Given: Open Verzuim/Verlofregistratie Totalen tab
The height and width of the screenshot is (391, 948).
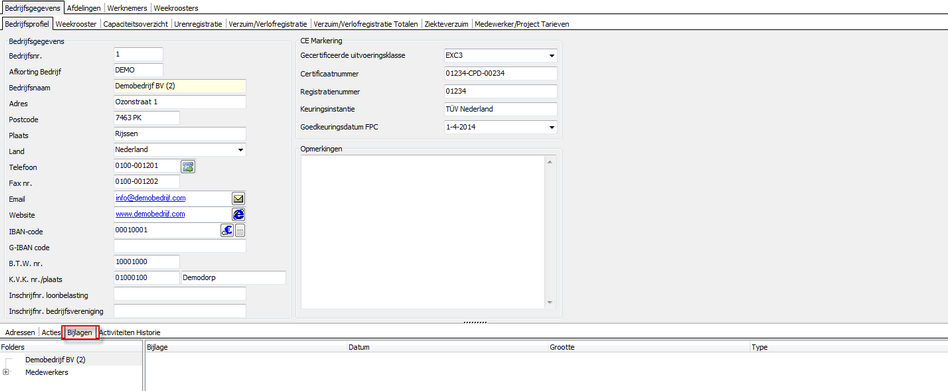Looking at the screenshot, I should 366,24.
